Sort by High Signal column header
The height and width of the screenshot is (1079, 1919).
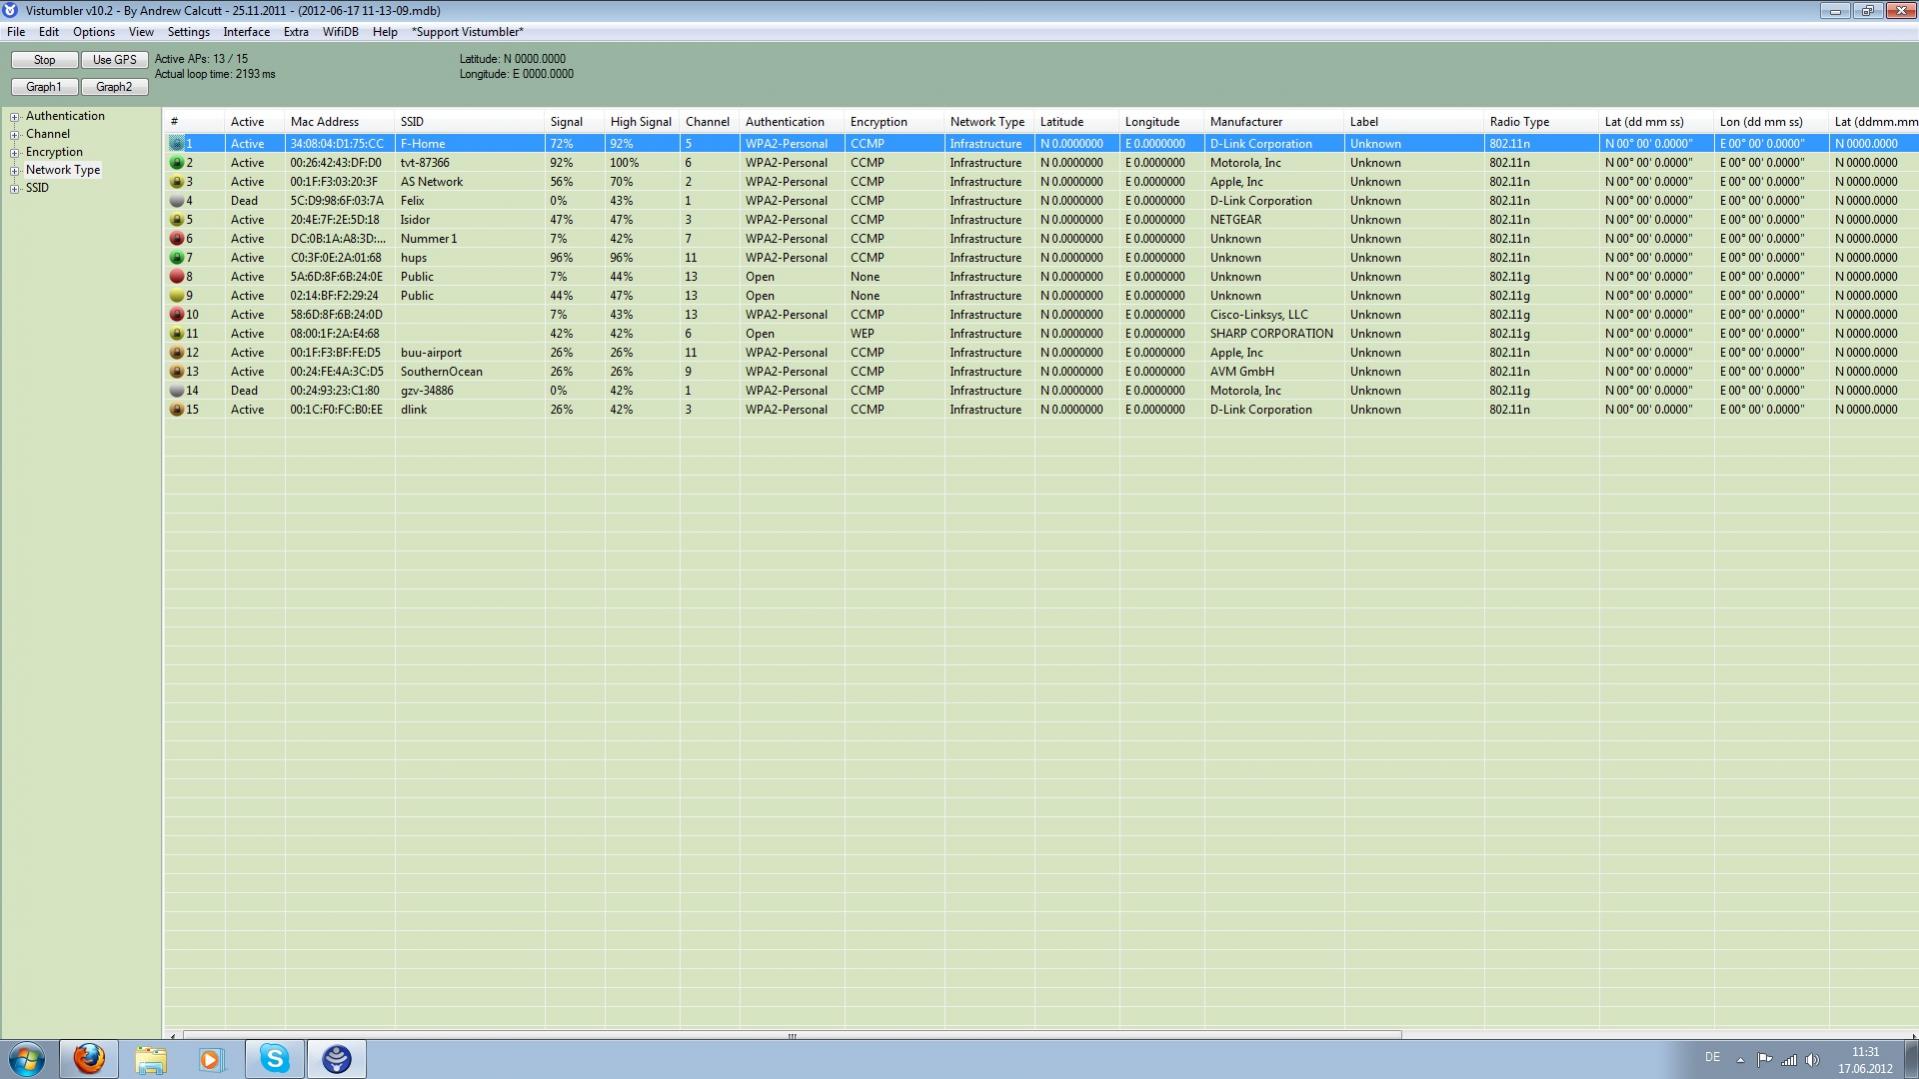[642, 122]
